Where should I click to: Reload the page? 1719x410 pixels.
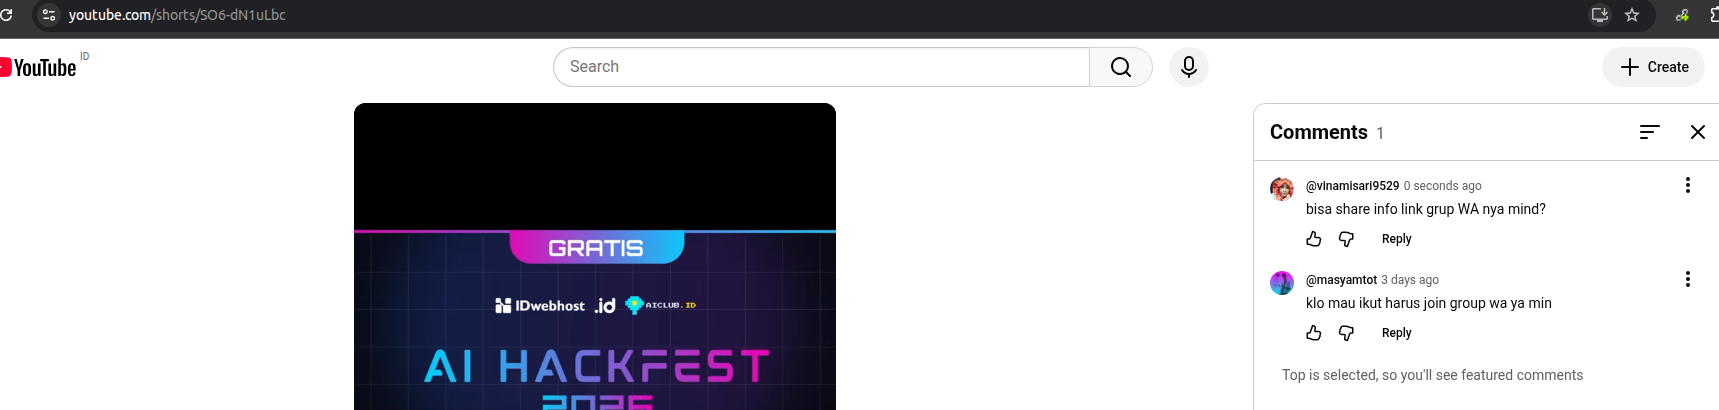(6, 15)
